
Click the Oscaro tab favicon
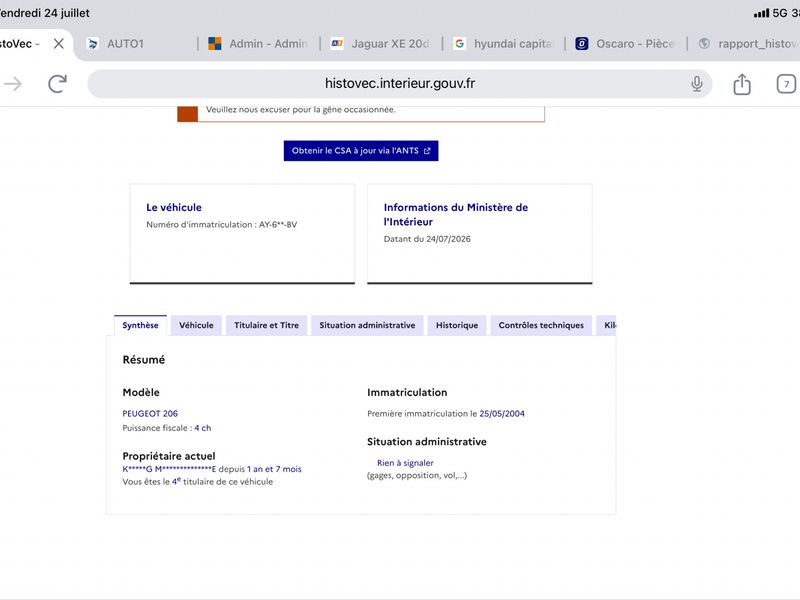click(x=582, y=44)
